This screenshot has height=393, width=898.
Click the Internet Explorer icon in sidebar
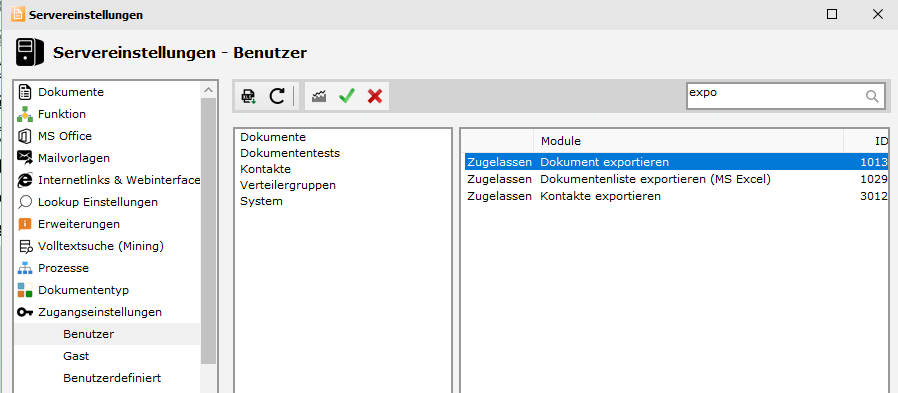(25, 180)
